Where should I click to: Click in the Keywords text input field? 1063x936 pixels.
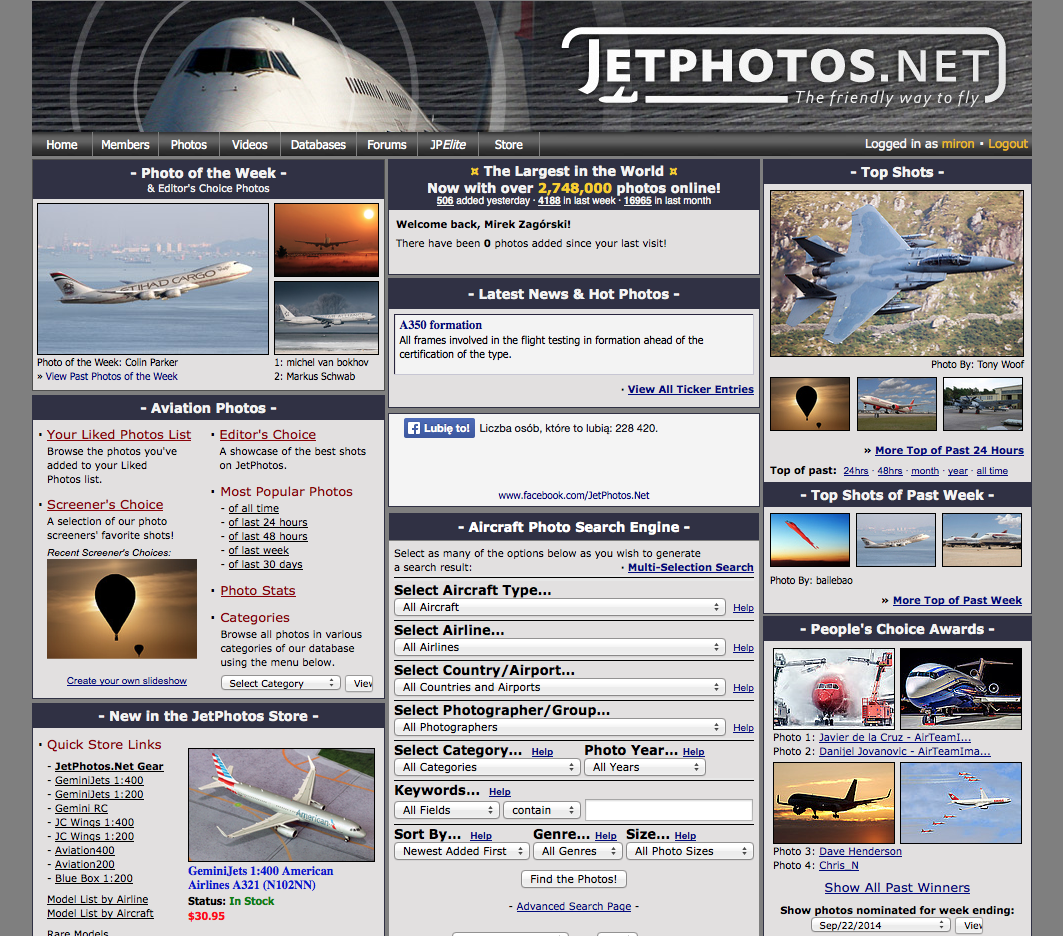click(668, 810)
